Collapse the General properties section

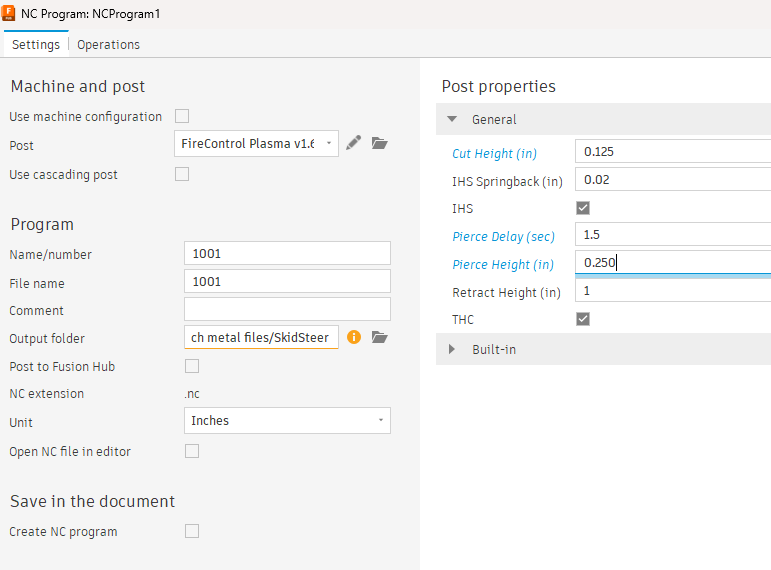point(452,119)
